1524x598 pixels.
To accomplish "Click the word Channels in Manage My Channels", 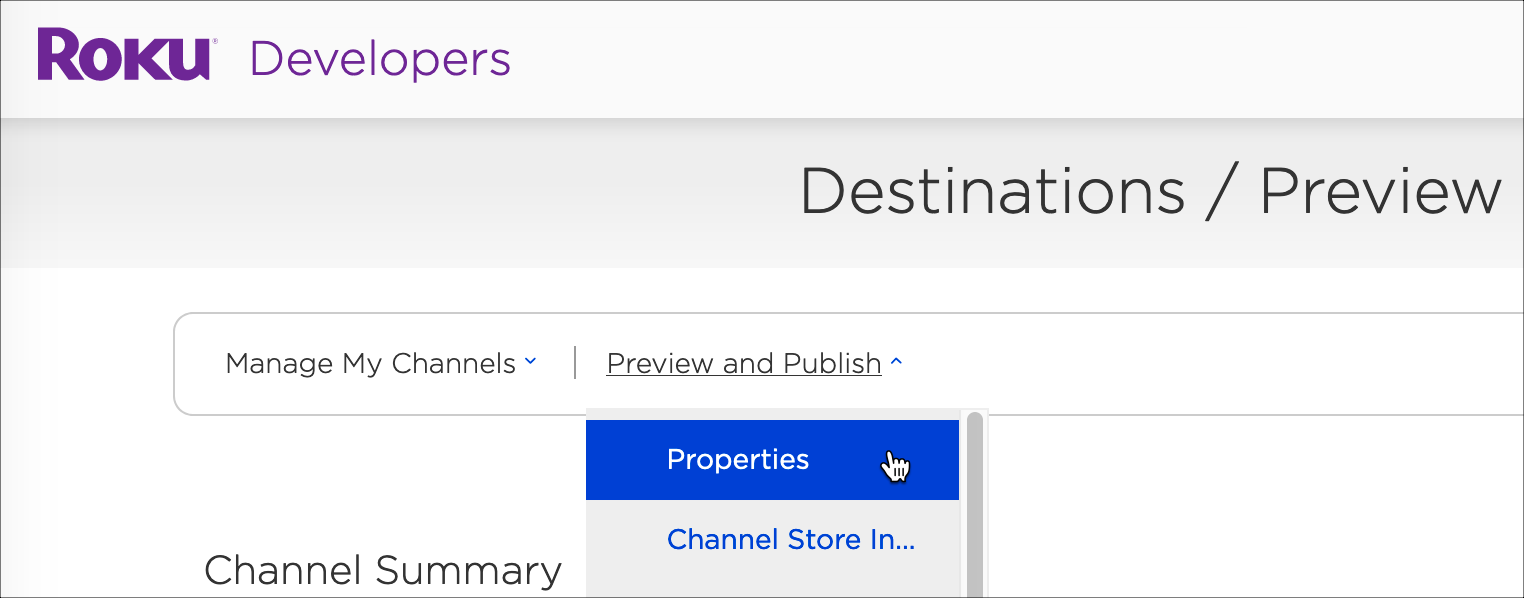I will click(453, 363).
